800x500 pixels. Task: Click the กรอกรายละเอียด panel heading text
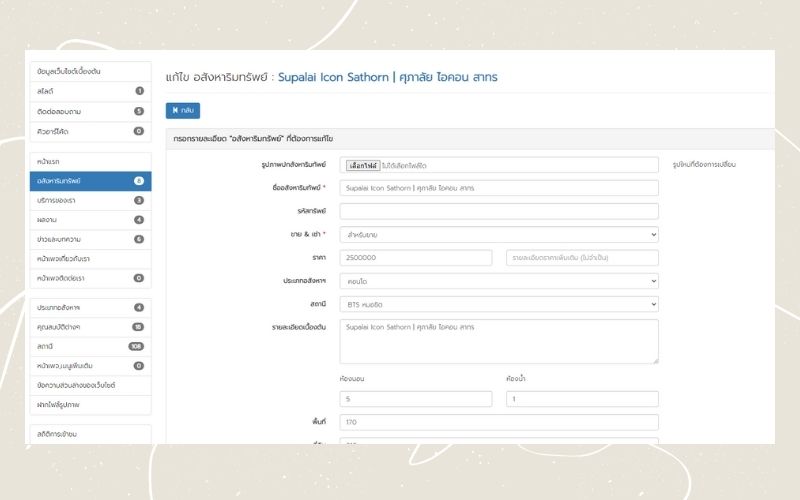[253, 139]
